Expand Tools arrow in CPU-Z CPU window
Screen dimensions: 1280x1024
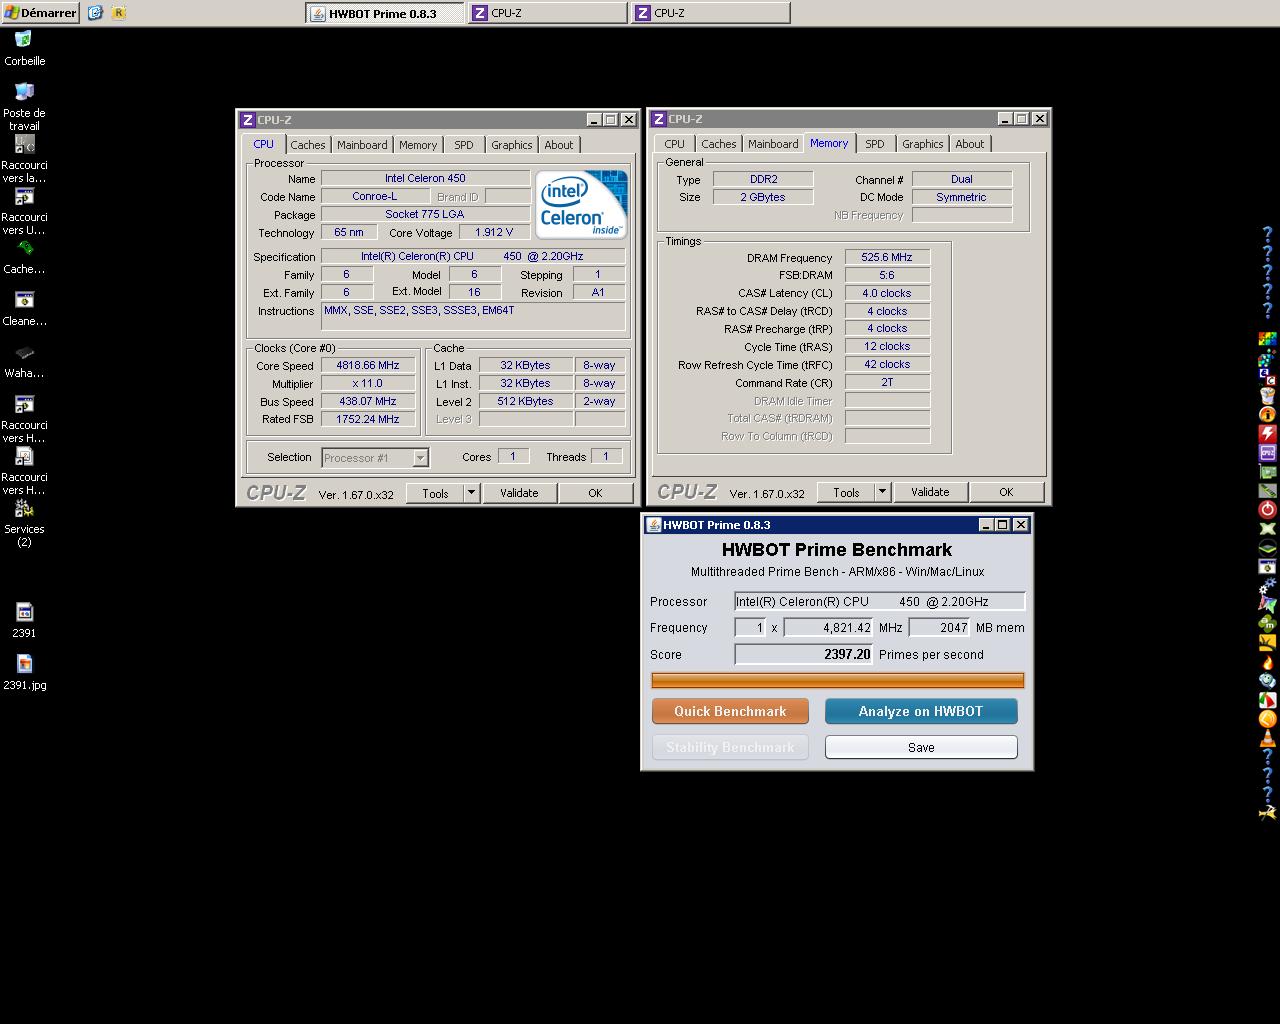471,493
